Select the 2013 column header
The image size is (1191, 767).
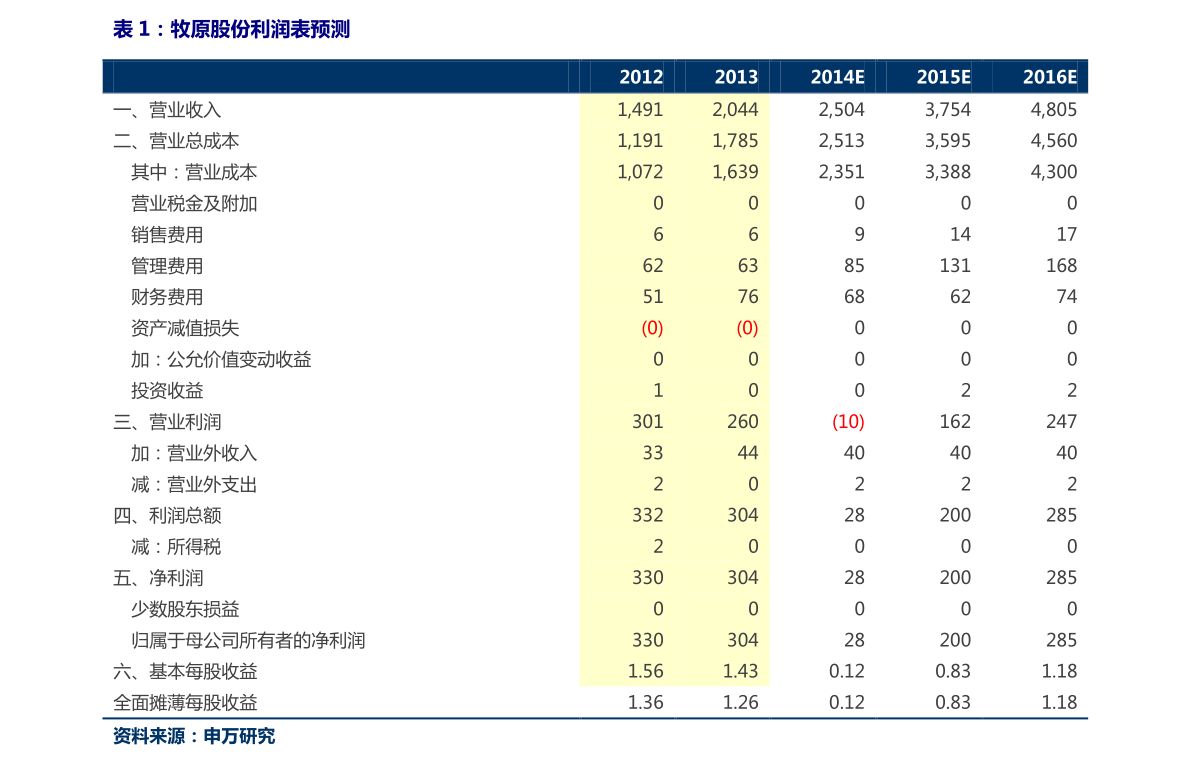(735, 77)
